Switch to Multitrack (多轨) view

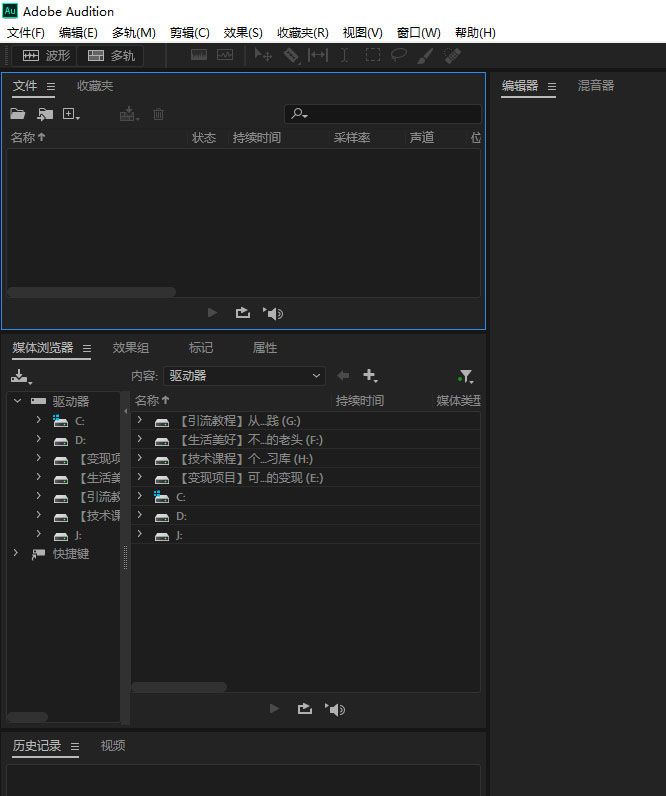tap(111, 56)
